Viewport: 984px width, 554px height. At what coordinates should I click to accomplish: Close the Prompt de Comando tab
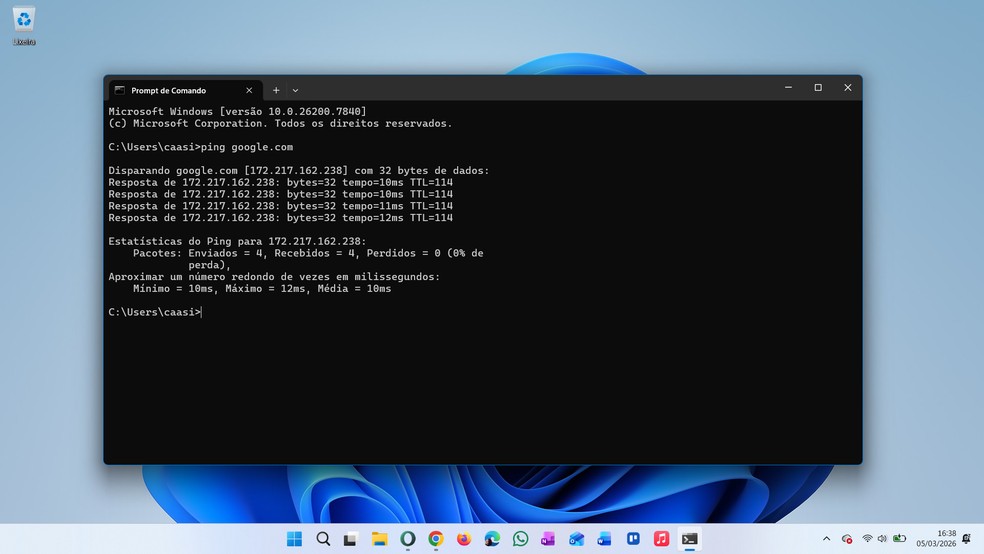coord(249,90)
